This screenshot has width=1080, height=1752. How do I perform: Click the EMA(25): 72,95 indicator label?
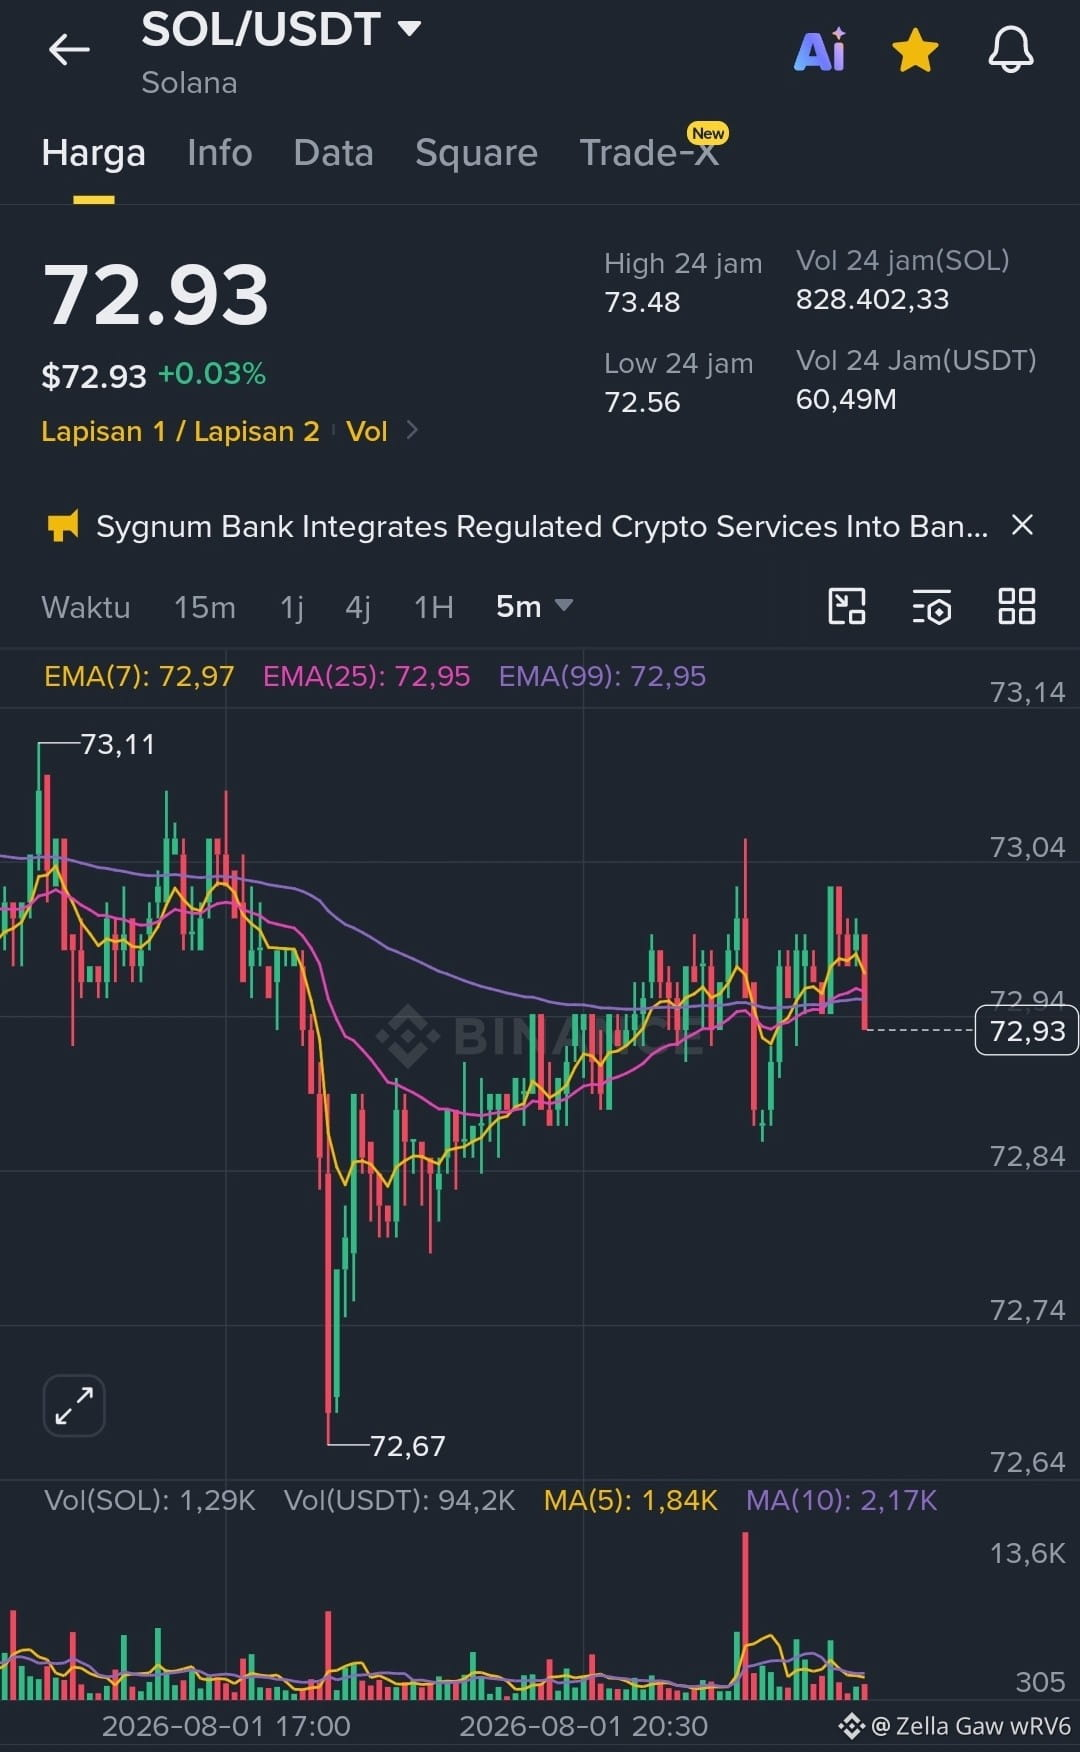click(366, 677)
